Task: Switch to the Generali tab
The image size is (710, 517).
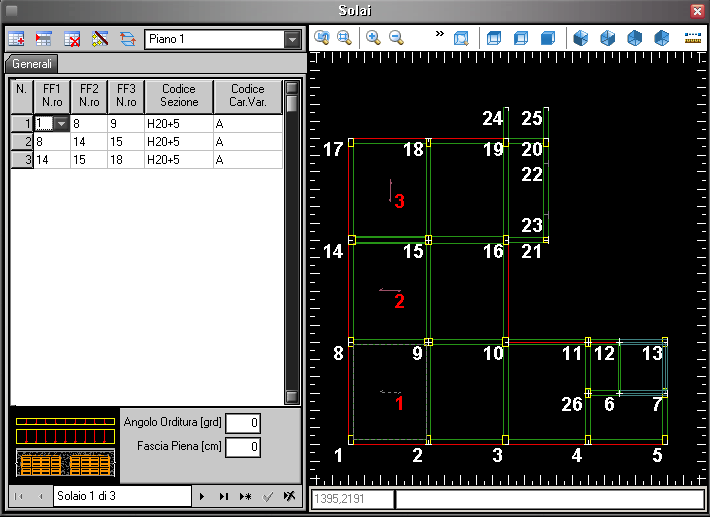Action: tap(32, 64)
